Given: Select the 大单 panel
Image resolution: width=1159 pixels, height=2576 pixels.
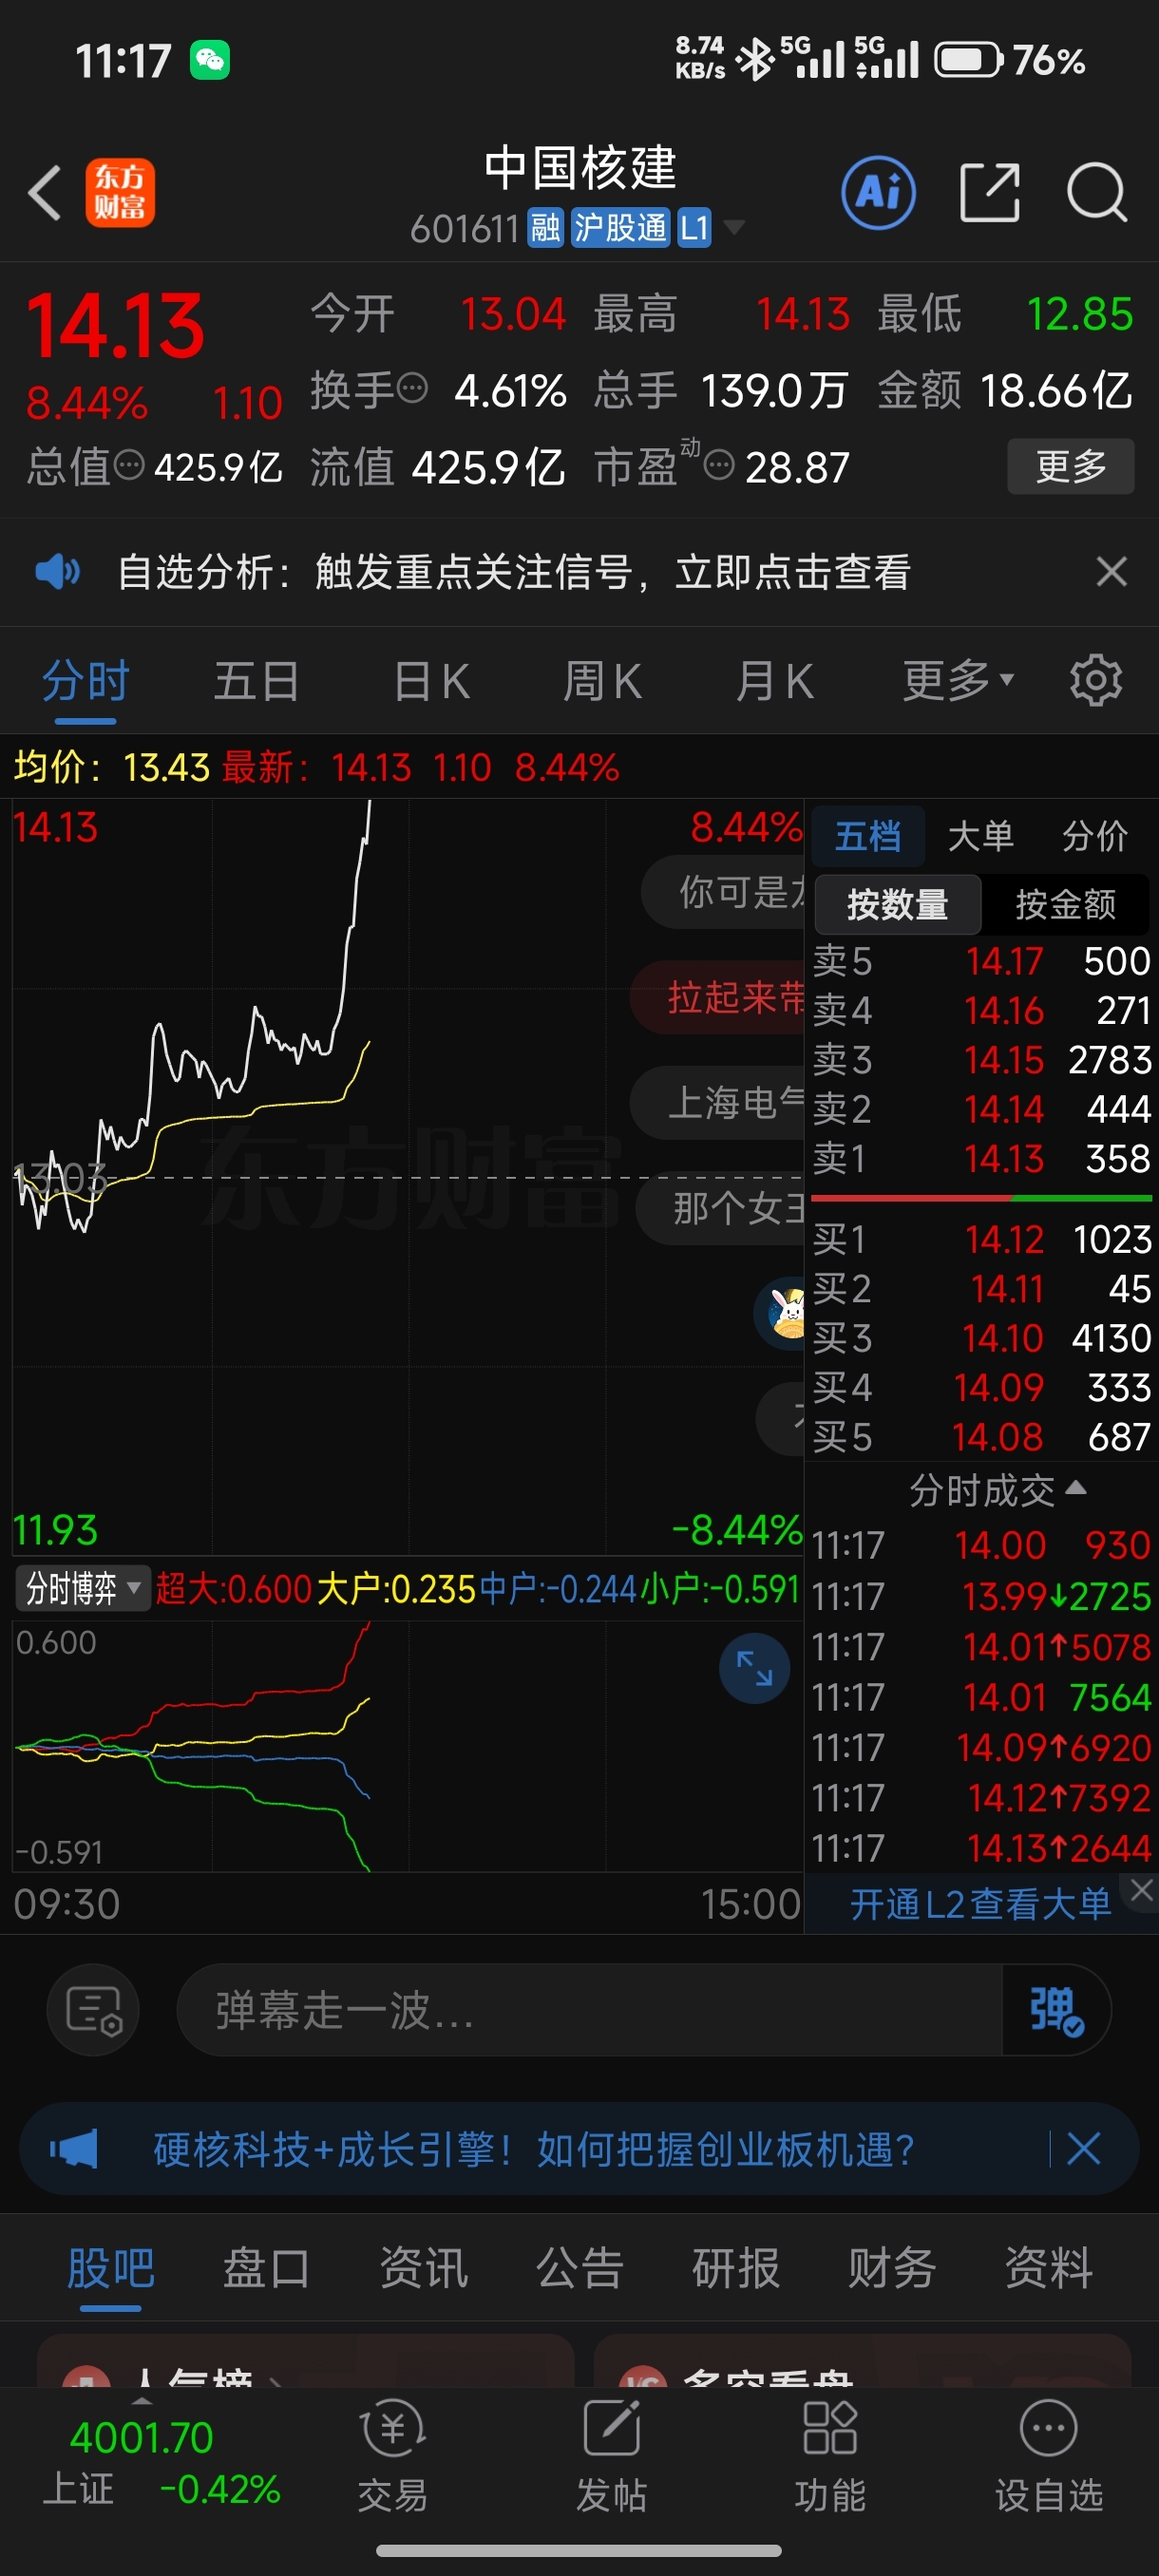Looking at the screenshot, I should coord(980,835).
